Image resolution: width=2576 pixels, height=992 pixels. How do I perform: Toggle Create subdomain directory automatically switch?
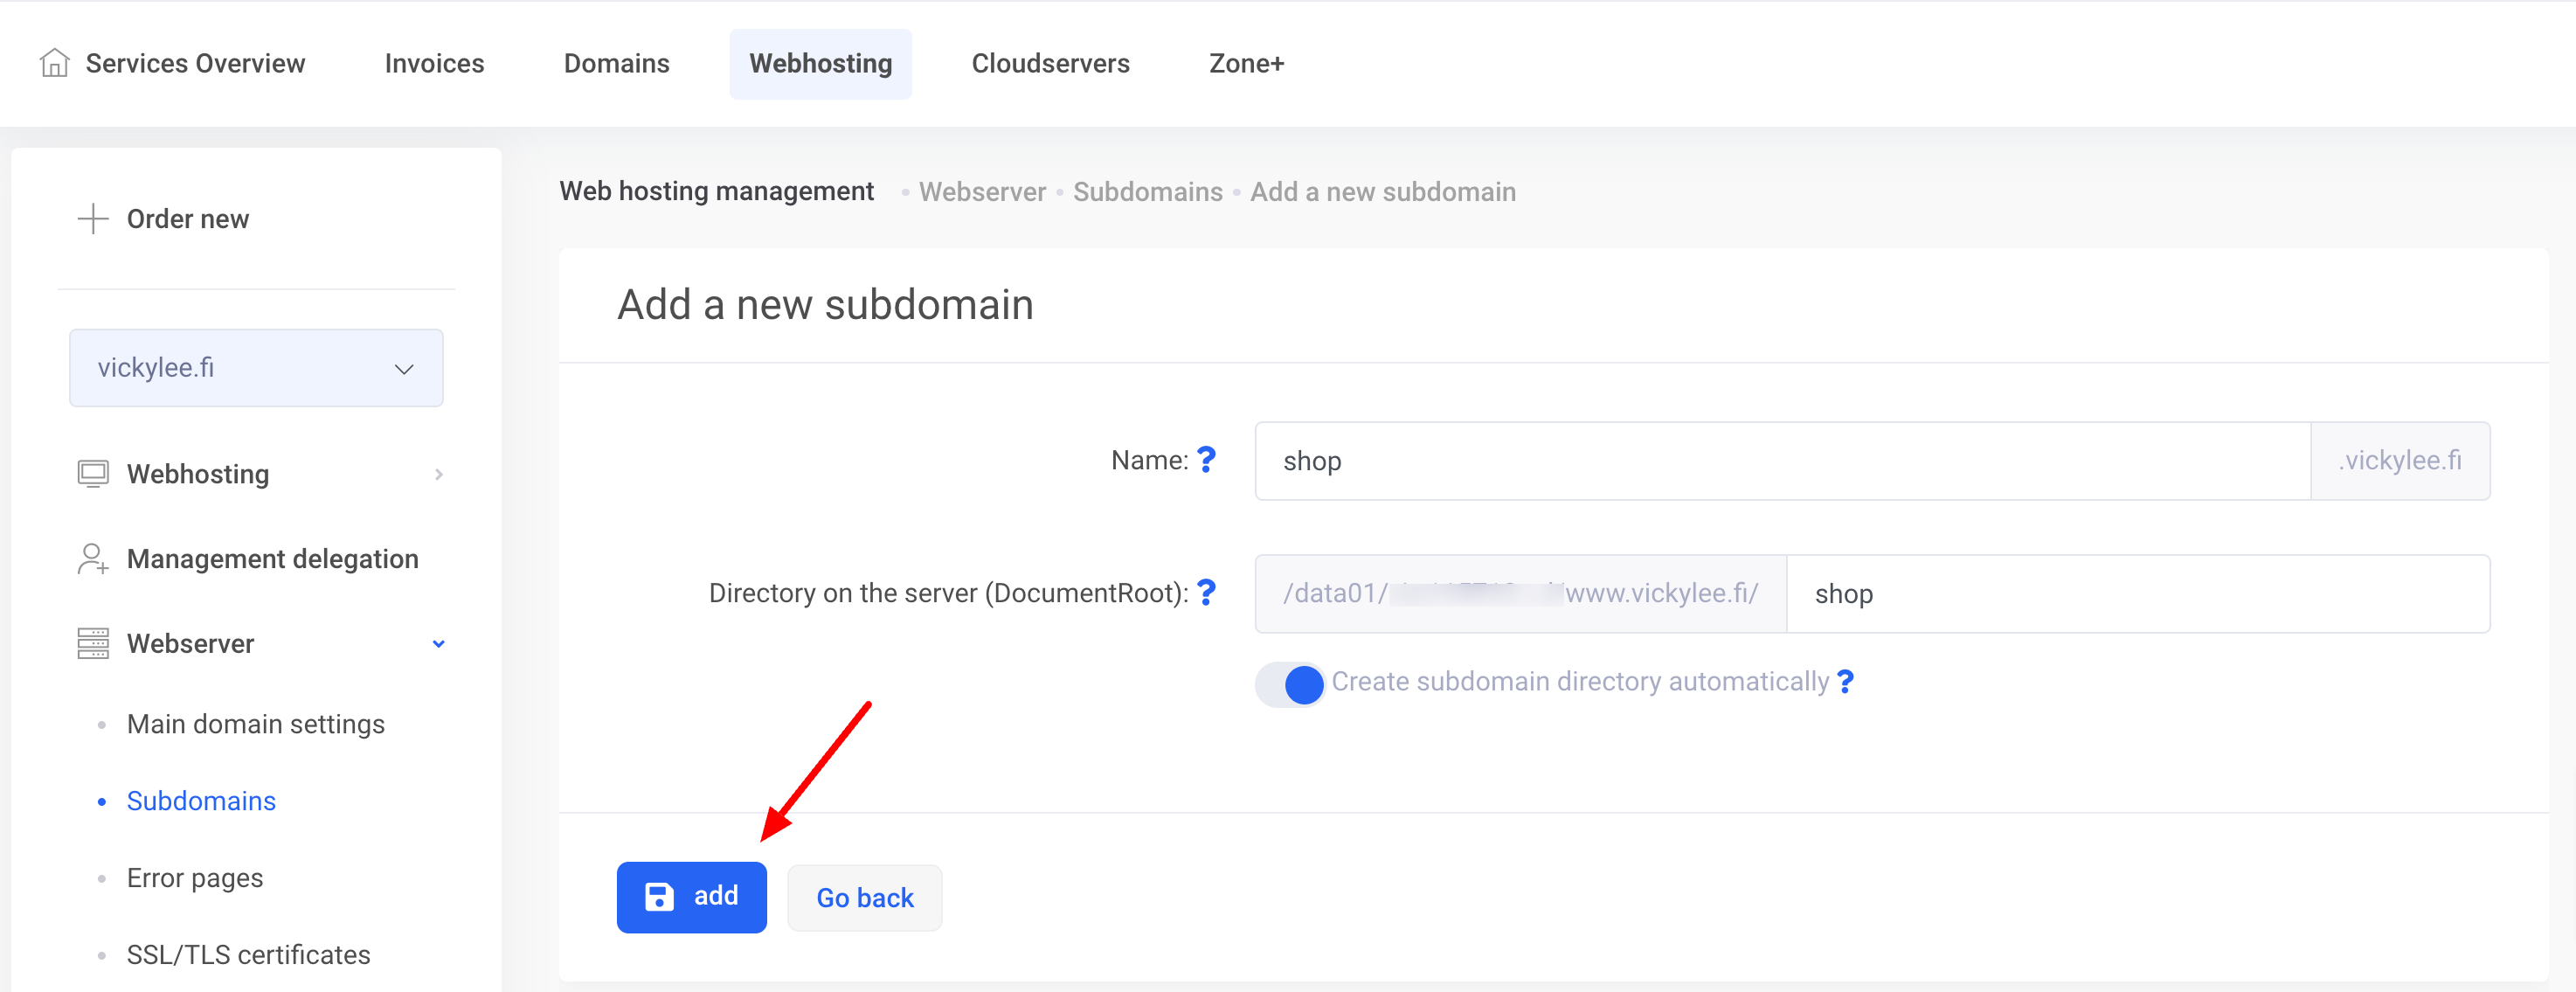1290,684
